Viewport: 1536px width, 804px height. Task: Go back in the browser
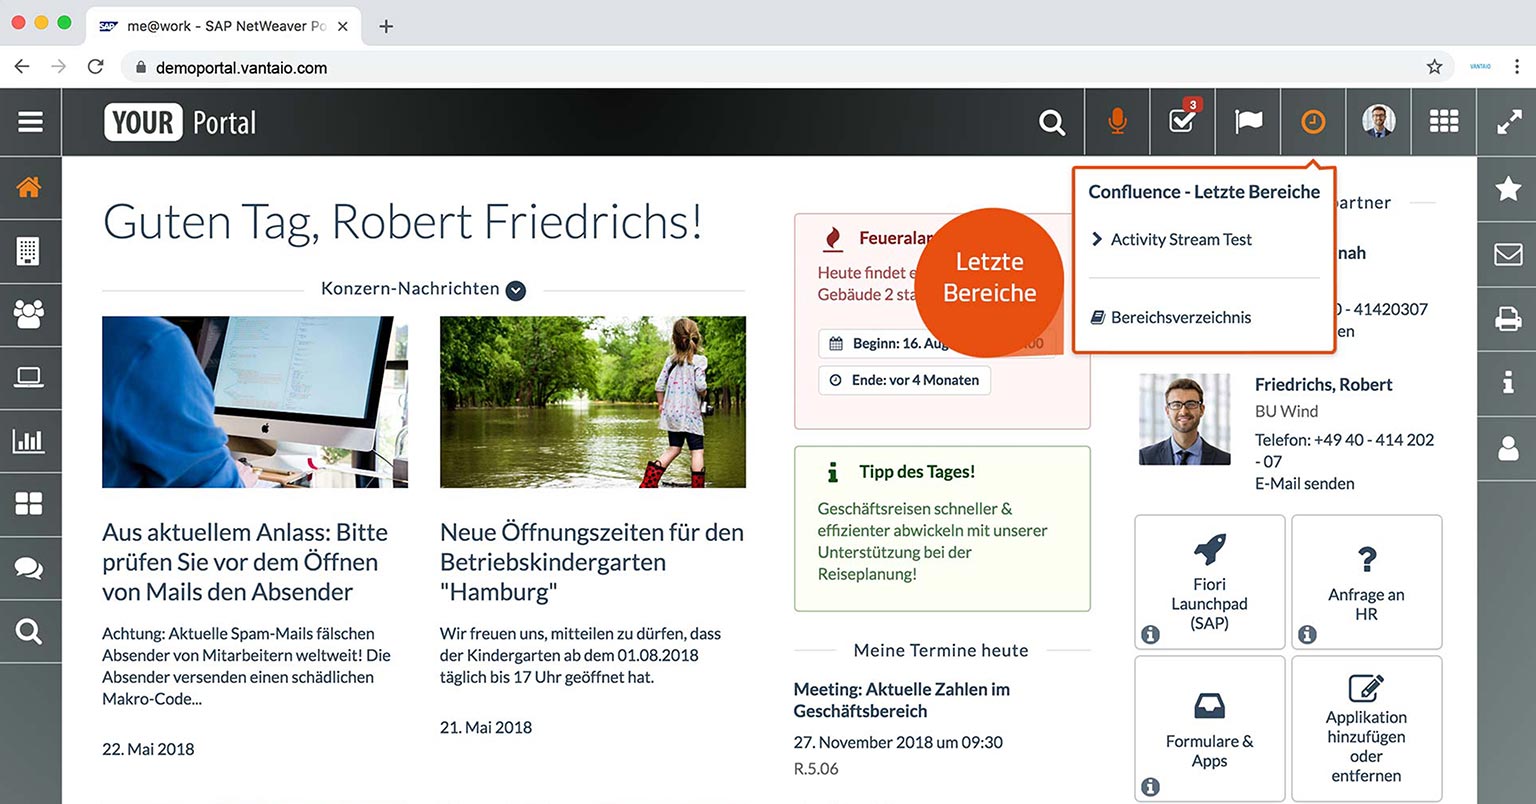[x=22, y=67]
